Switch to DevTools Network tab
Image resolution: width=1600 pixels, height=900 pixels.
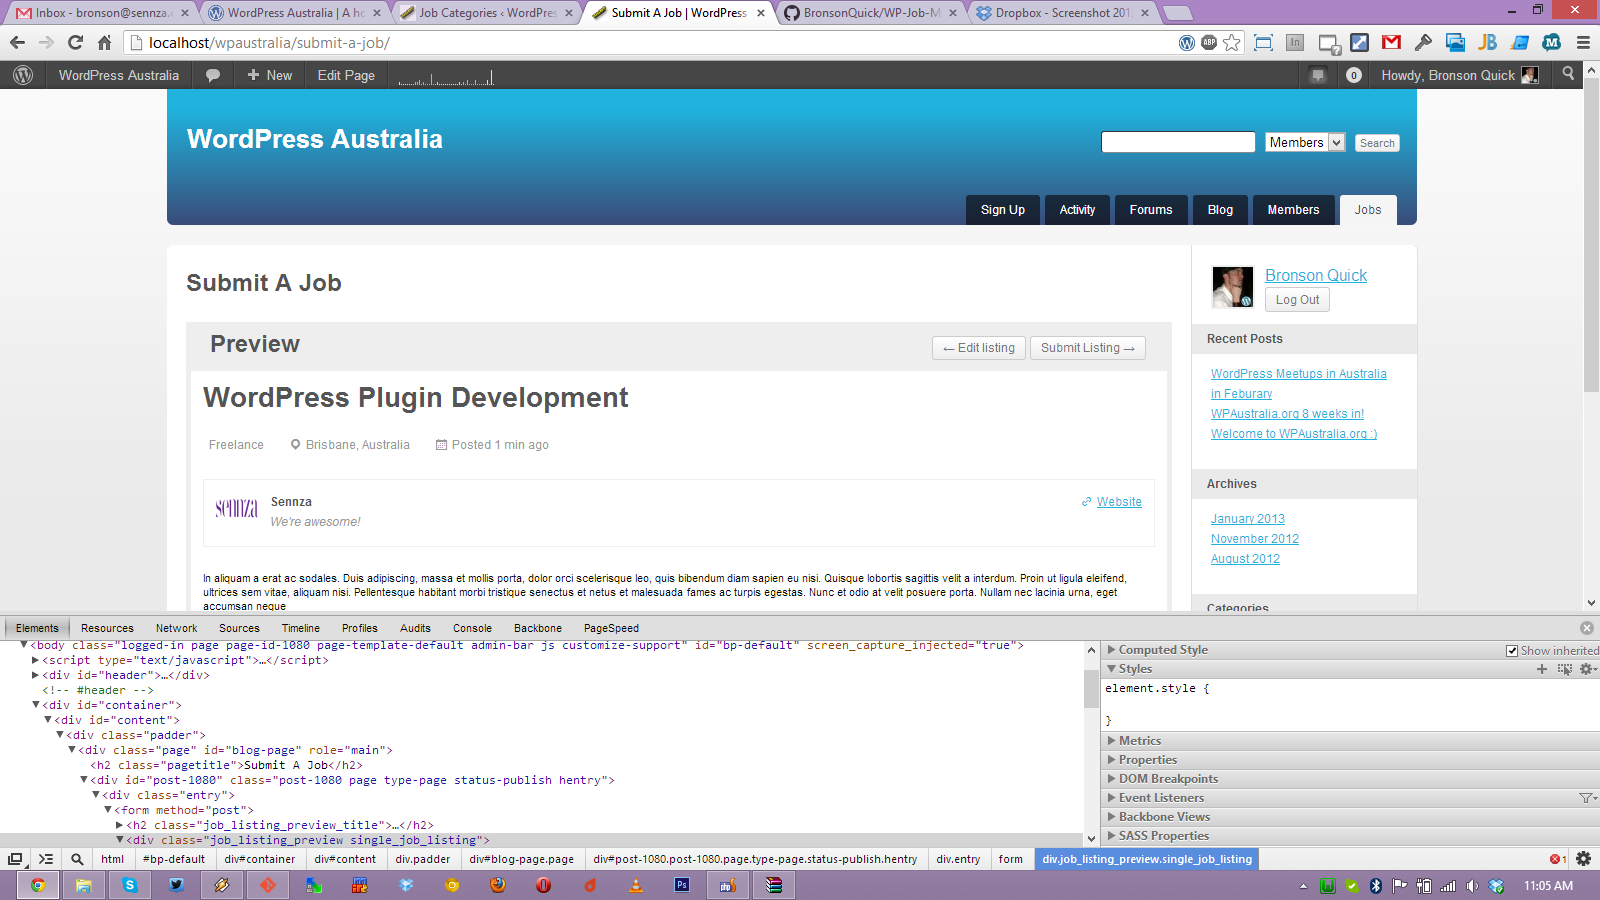click(176, 628)
